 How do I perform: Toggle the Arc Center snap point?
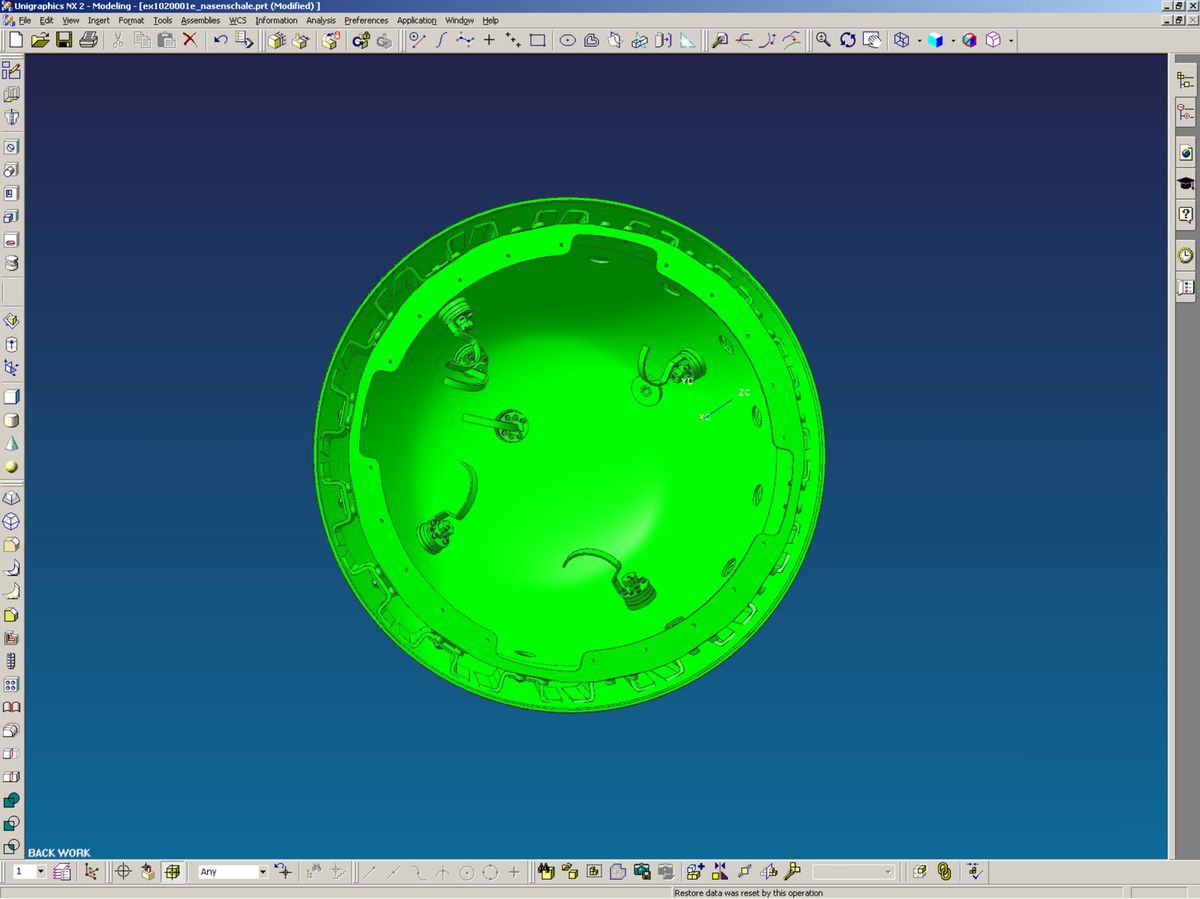point(466,872)
